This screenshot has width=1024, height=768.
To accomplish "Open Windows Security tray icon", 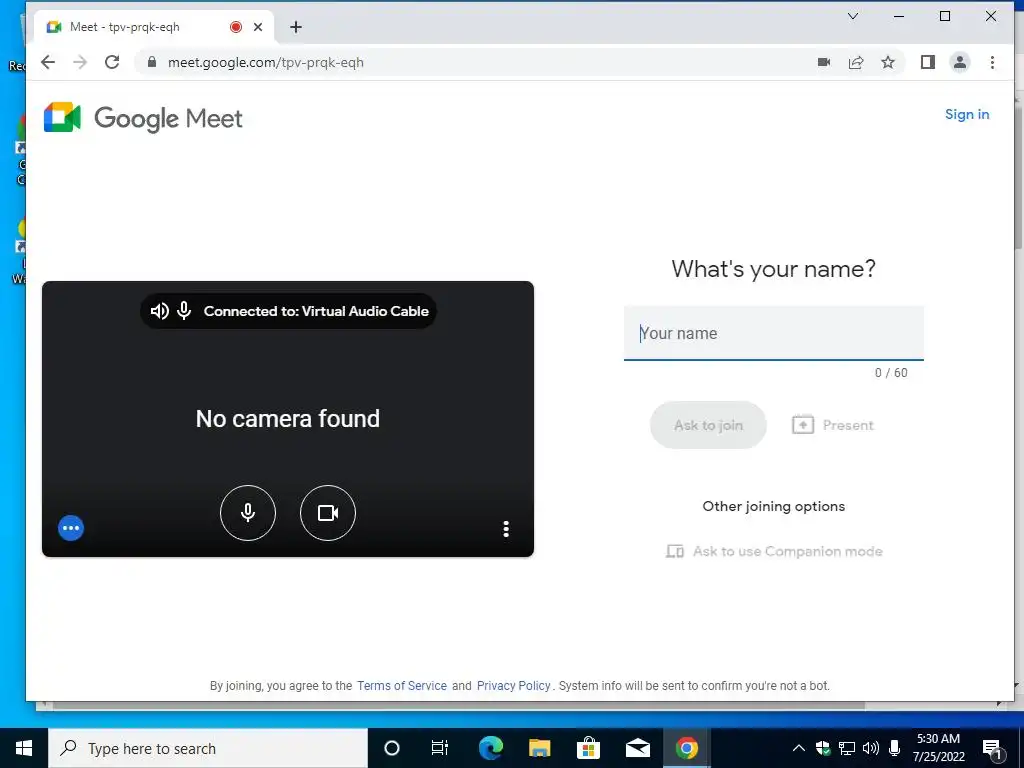I will (x=823, y=748).
